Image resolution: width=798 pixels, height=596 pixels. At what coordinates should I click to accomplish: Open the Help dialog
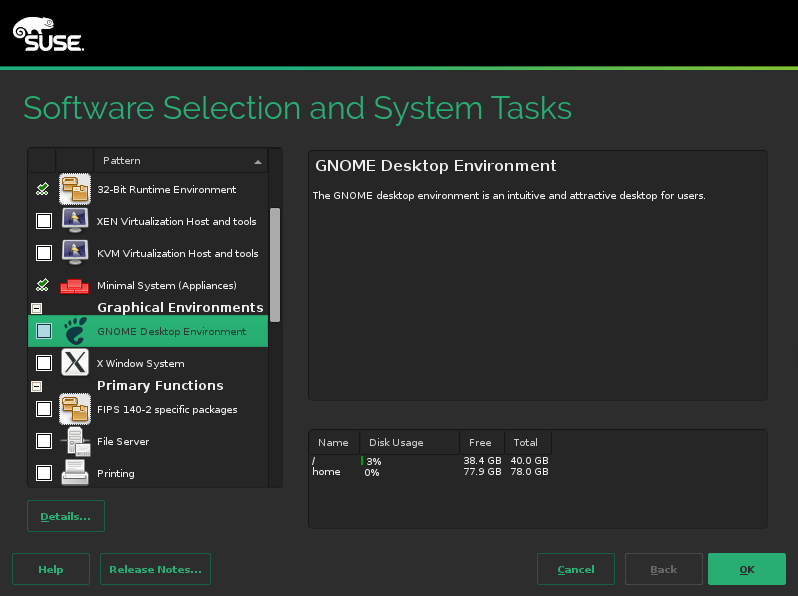[x=51, y=569]
